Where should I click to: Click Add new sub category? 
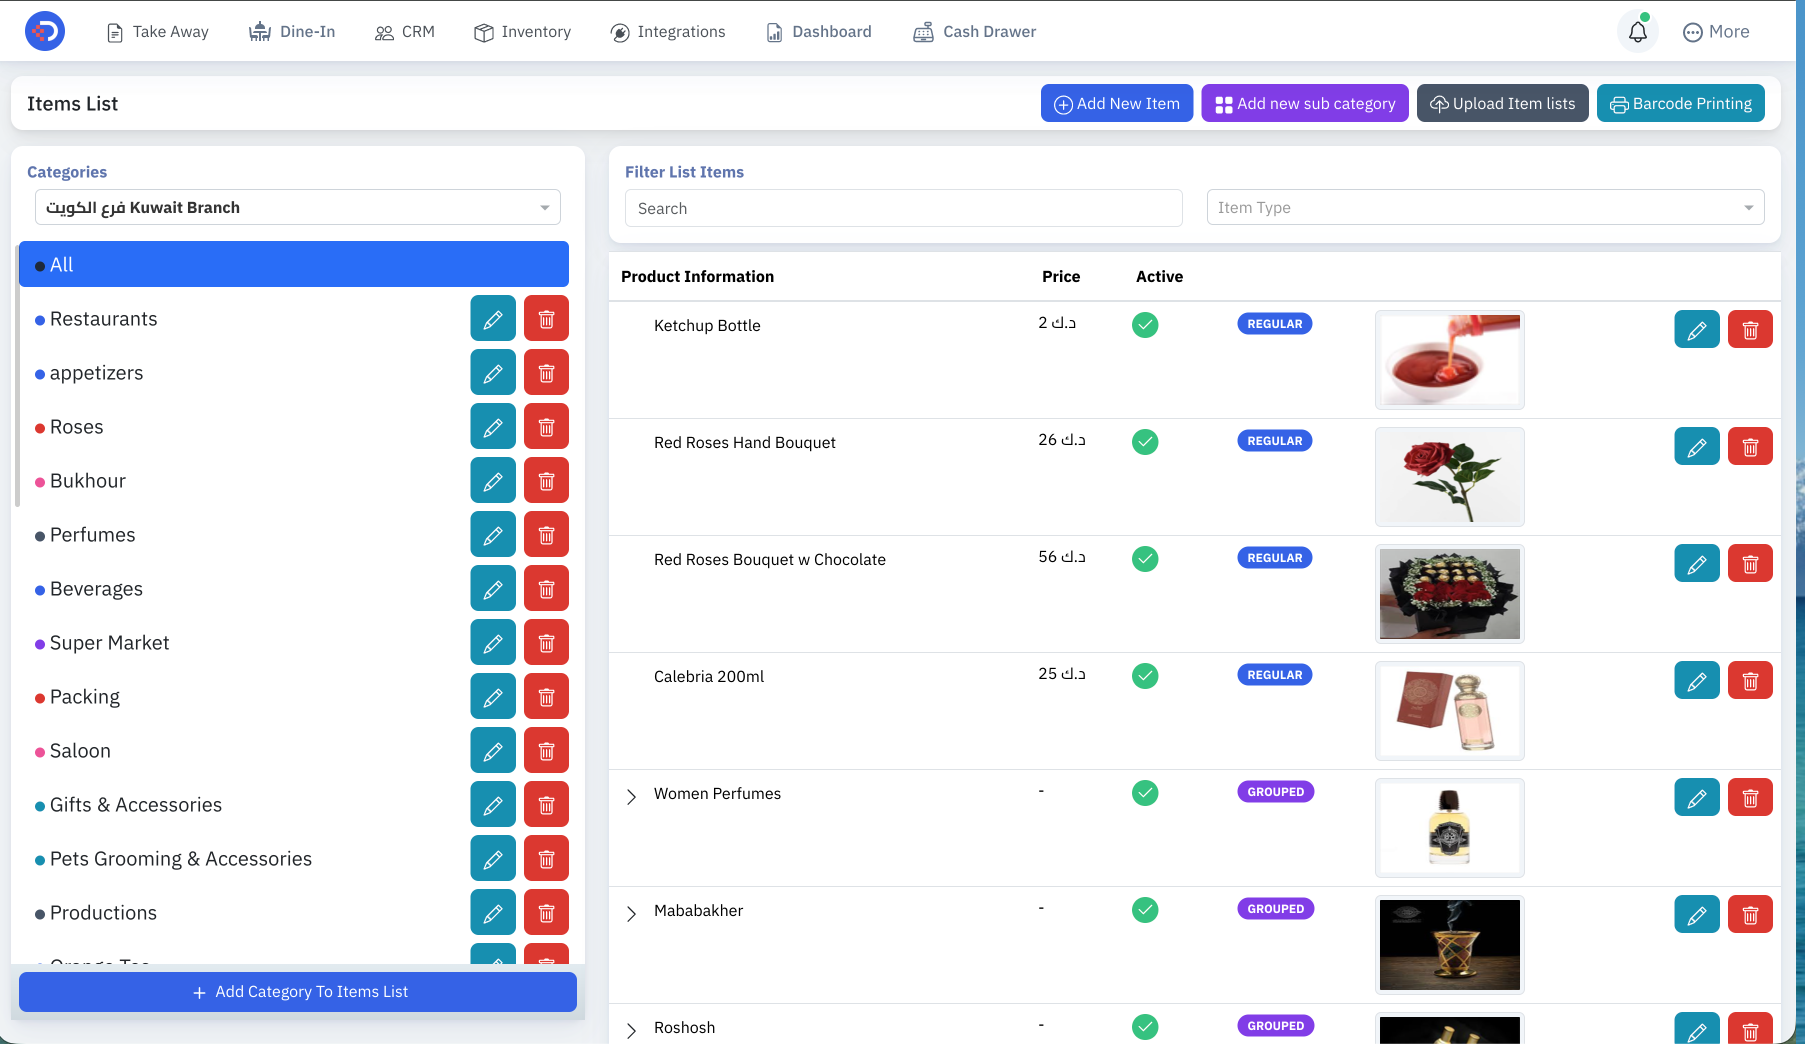(1305, 103)
